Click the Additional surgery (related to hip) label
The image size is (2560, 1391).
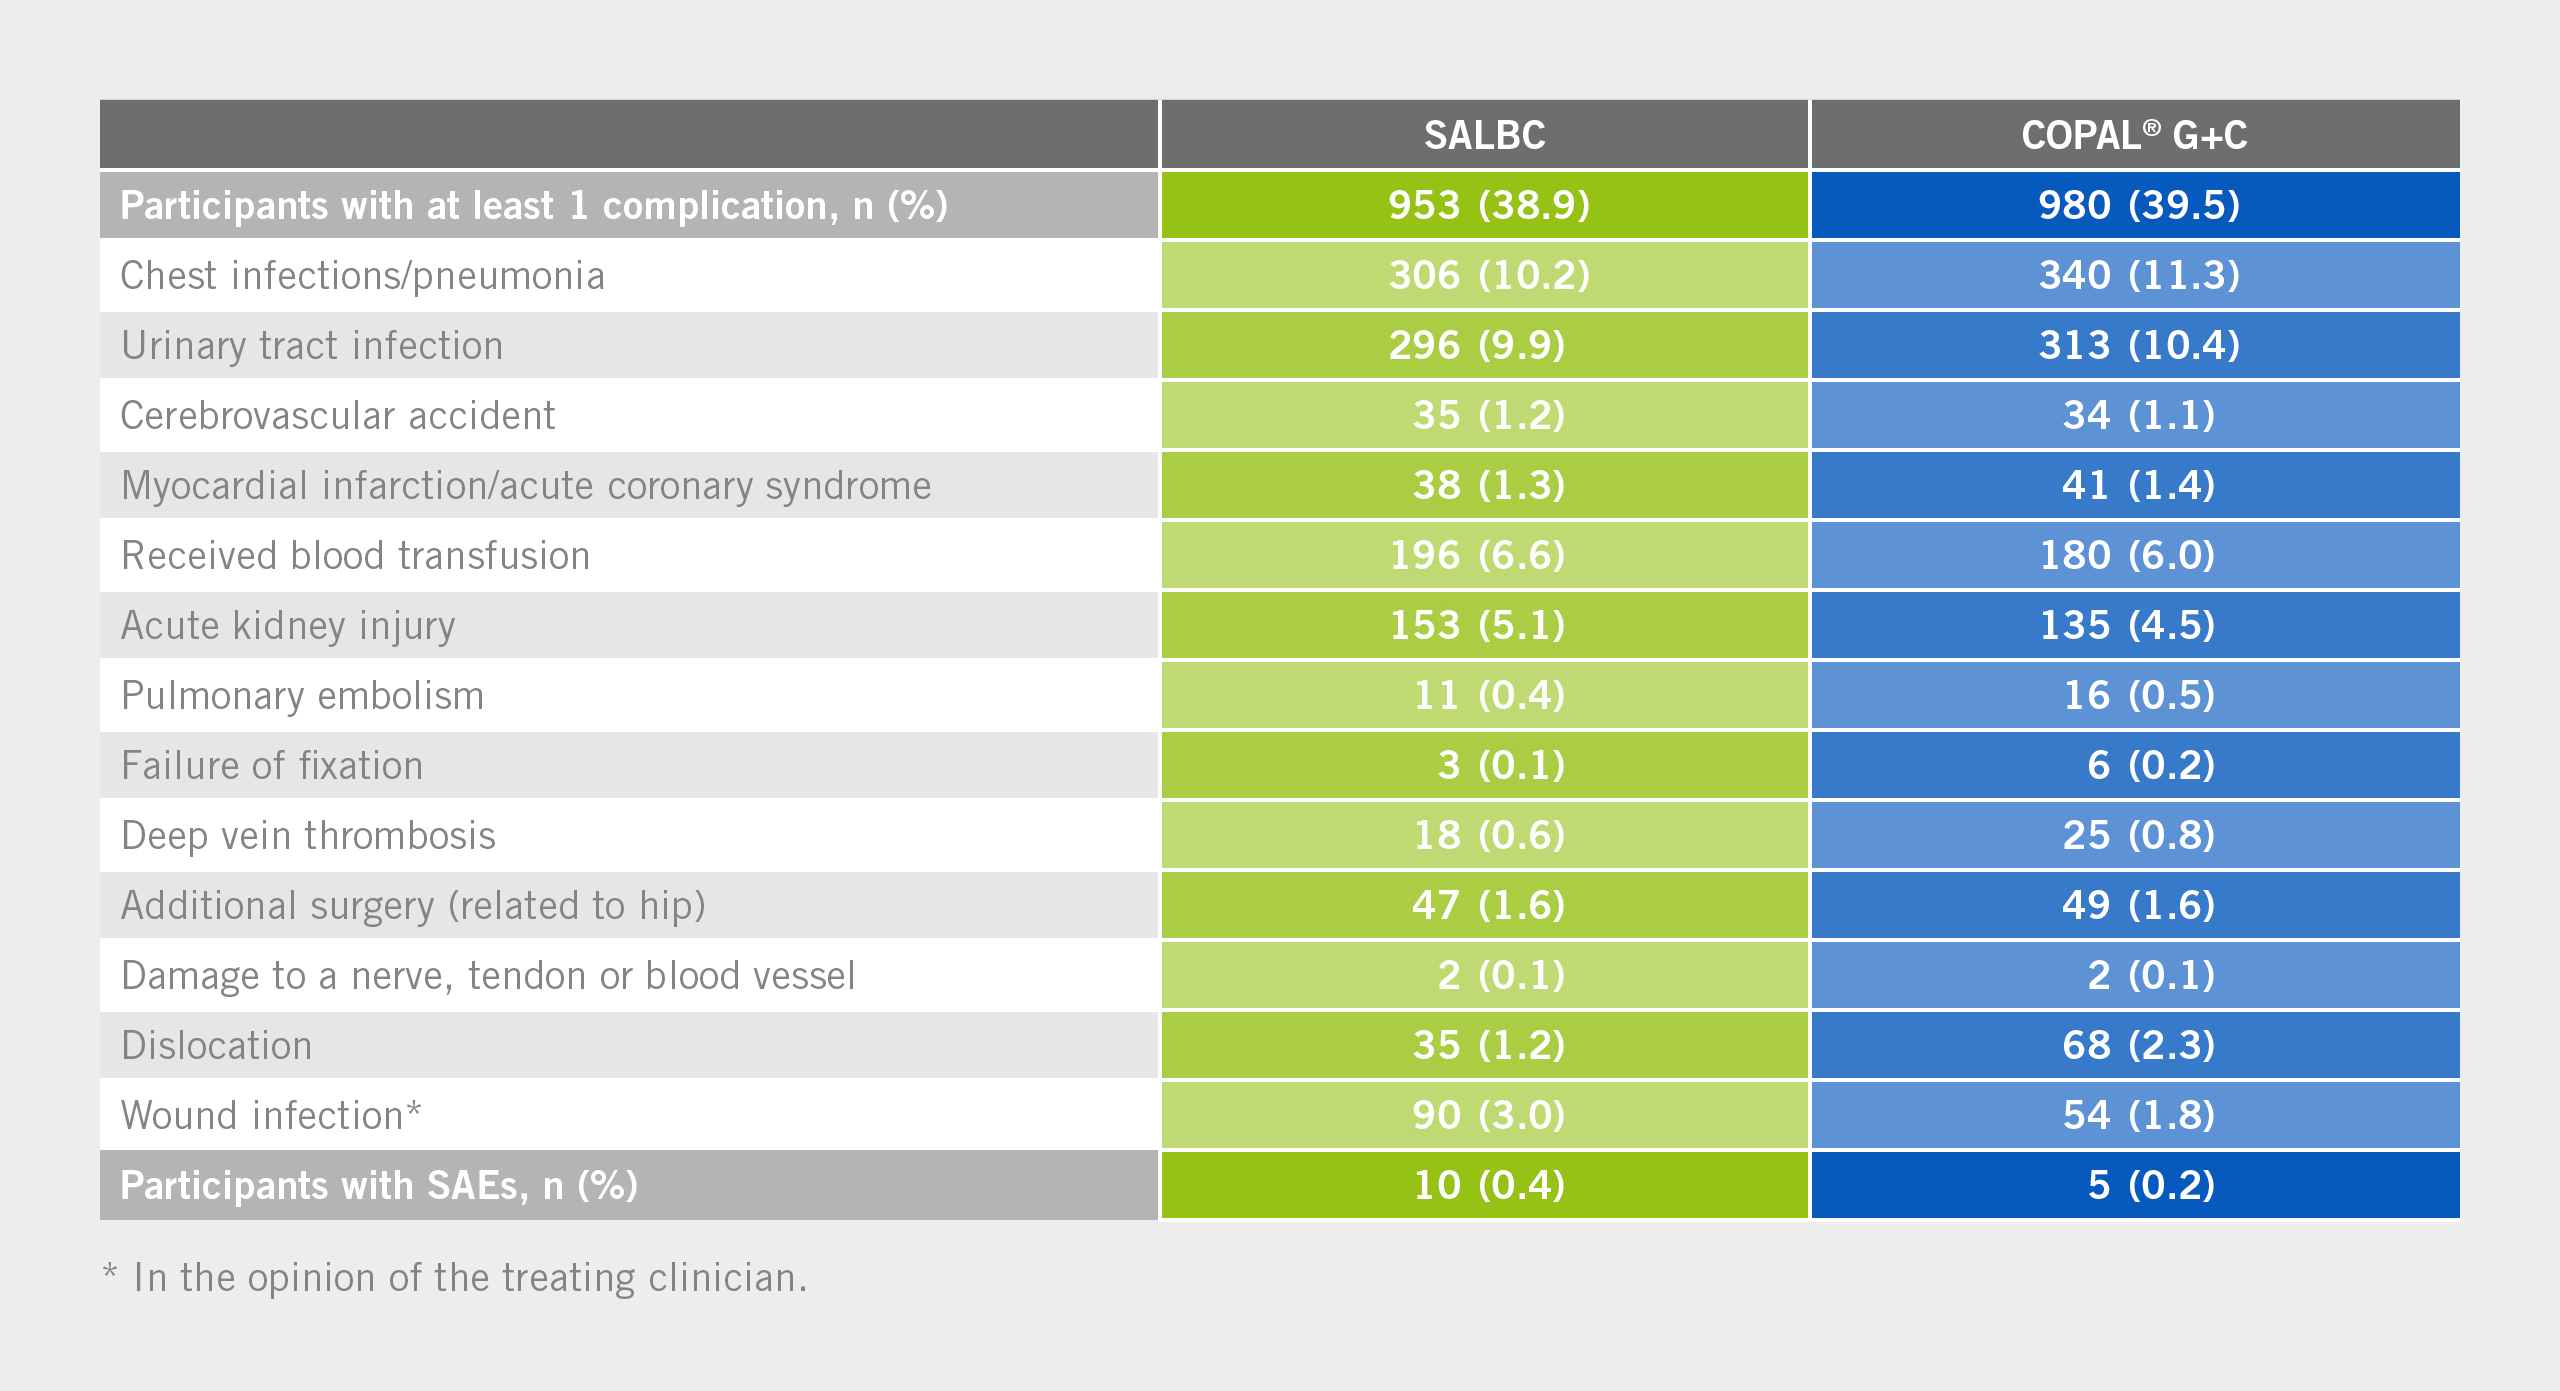(x=413, y=906)
